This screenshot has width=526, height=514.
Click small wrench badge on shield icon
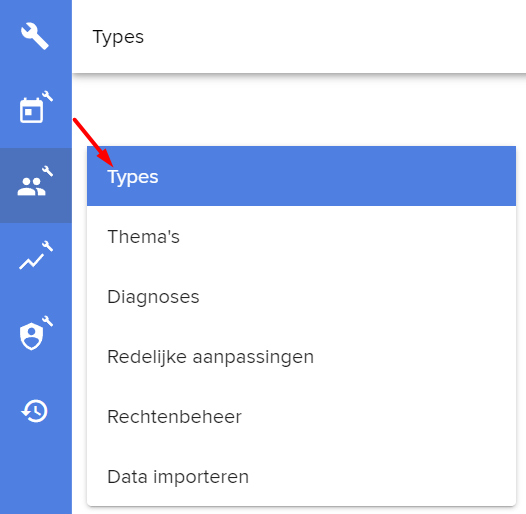[x=48, y=321]
